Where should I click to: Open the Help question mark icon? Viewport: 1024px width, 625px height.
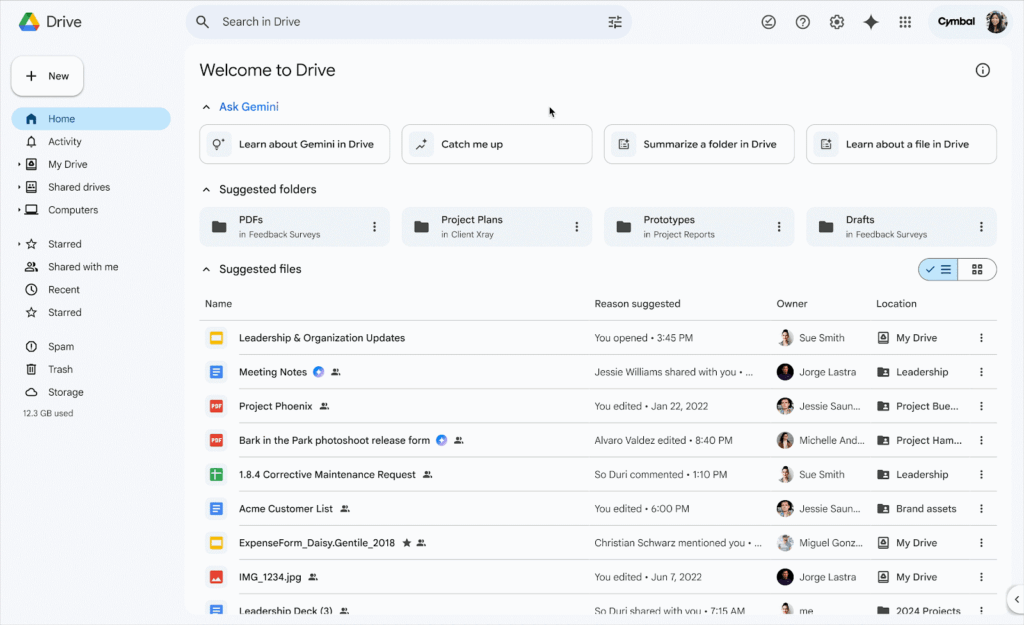(803, 22)
